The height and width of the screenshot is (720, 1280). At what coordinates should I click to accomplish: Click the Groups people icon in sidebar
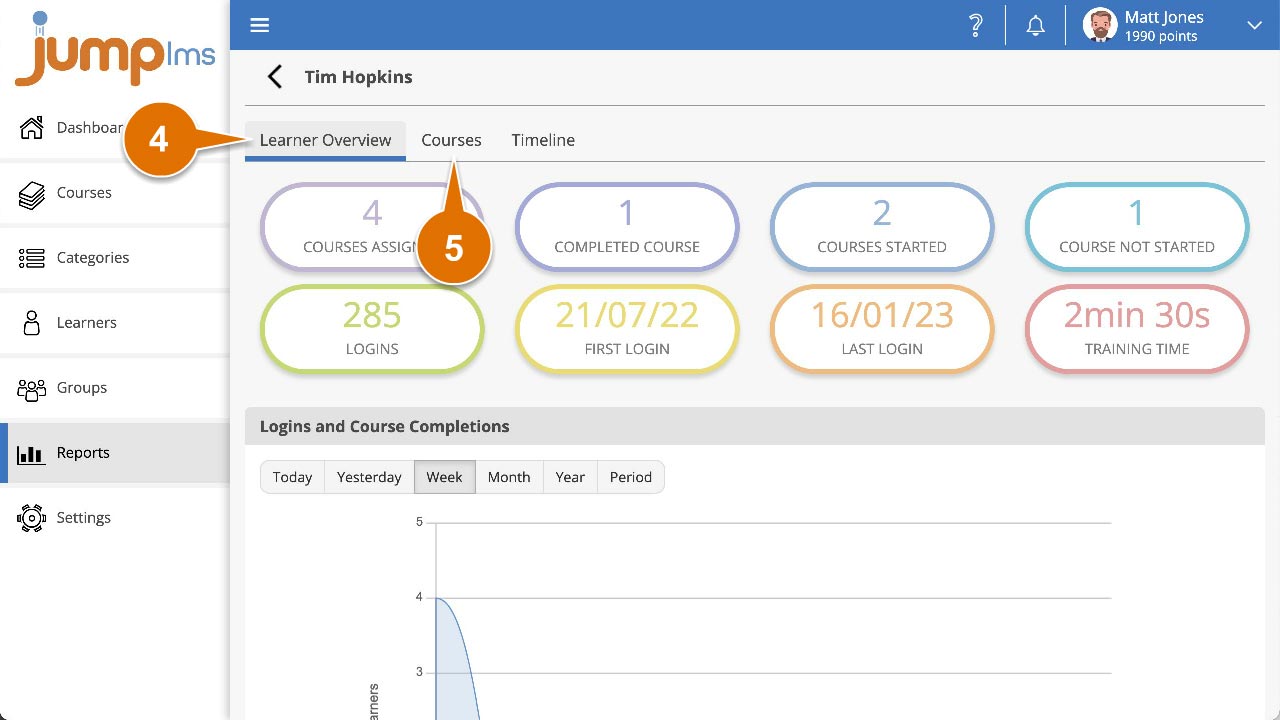pyautogui.click(x=32, y=388)
